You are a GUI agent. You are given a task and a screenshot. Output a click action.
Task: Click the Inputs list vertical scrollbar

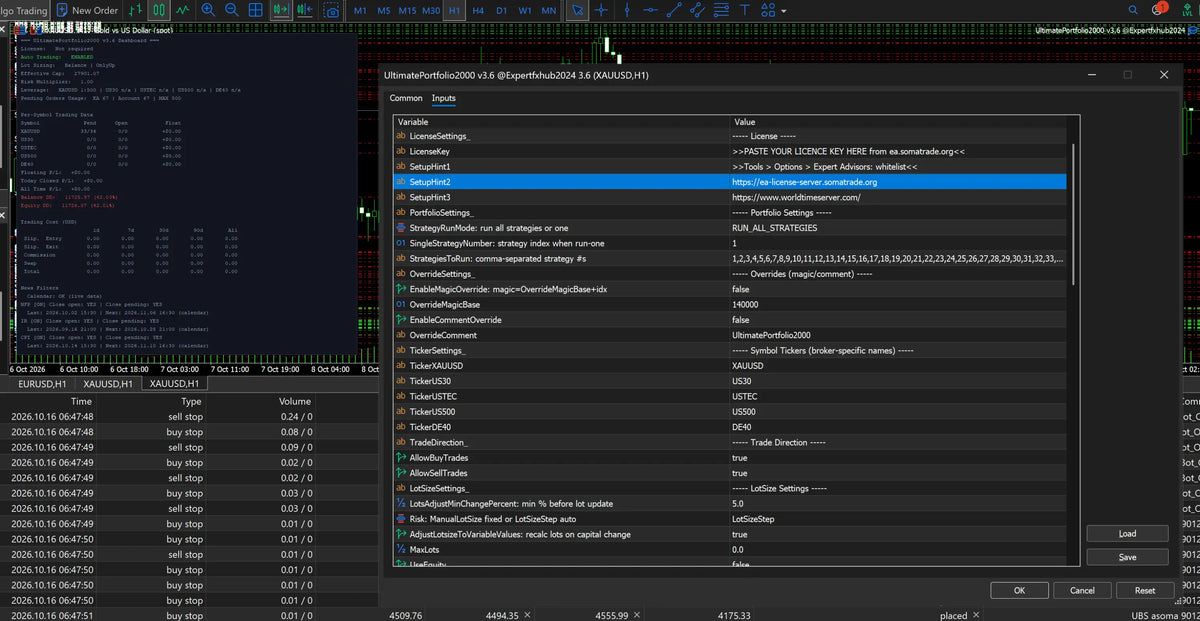click(x=1074, y=214)
